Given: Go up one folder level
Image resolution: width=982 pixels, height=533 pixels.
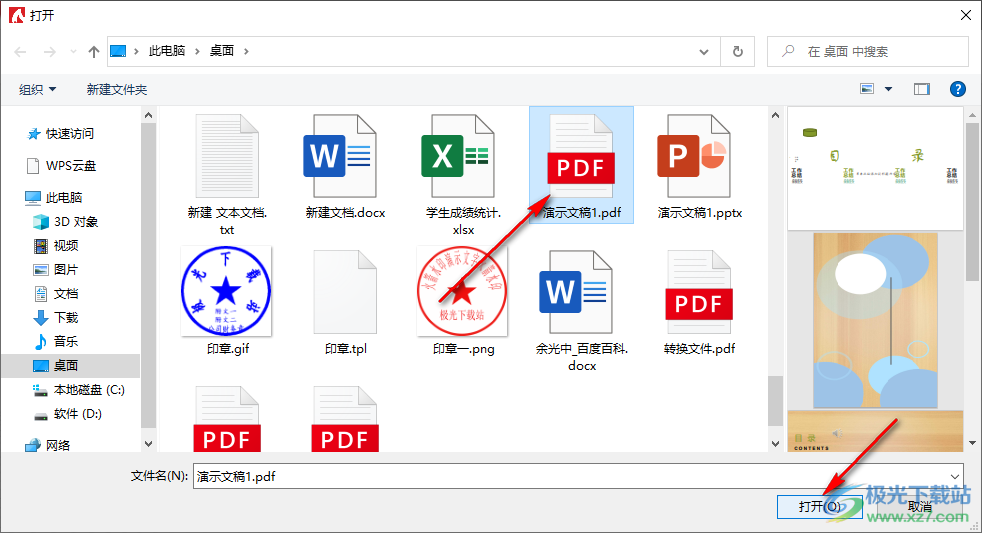Looking at the screenshot, I should [94, 51].
